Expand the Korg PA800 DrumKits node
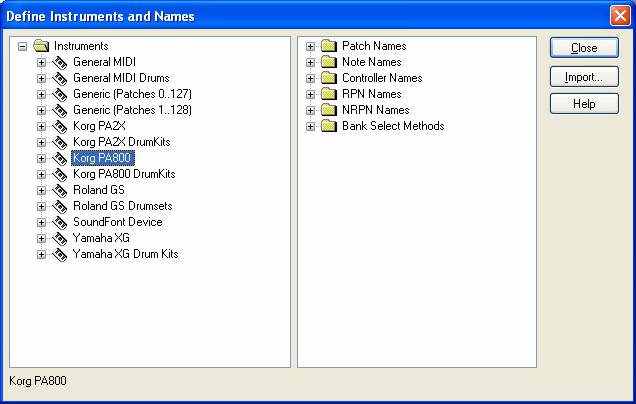Viewport: 636px width, 404px height. [41, 174]
